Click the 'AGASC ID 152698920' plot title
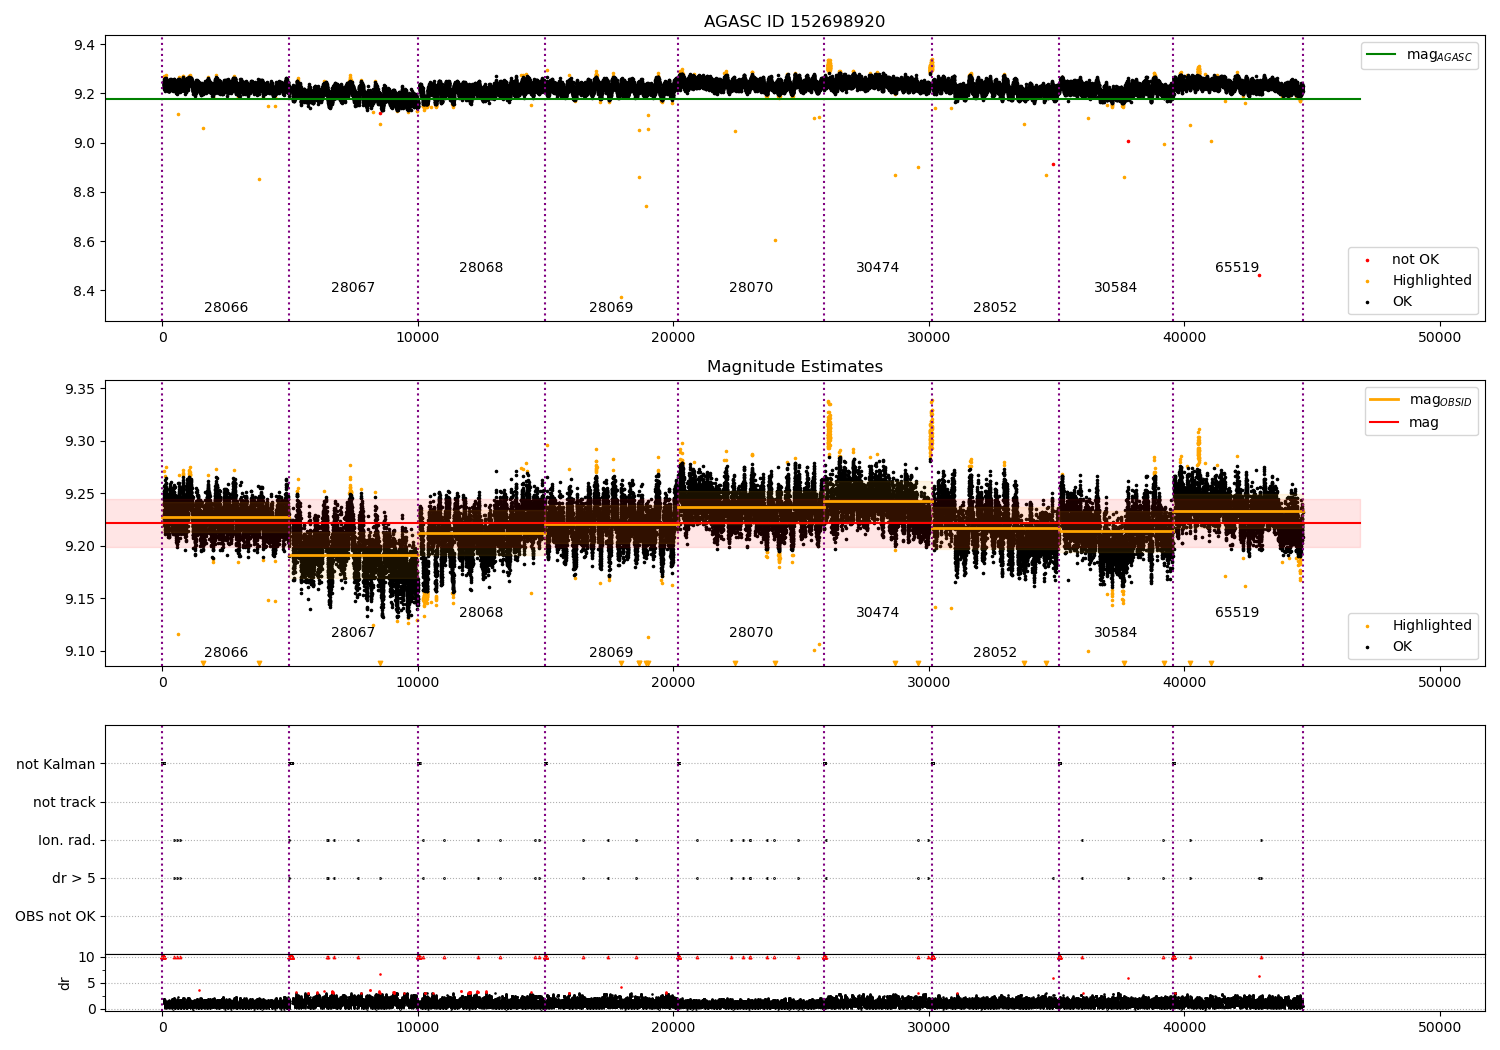 coord(794,22)
